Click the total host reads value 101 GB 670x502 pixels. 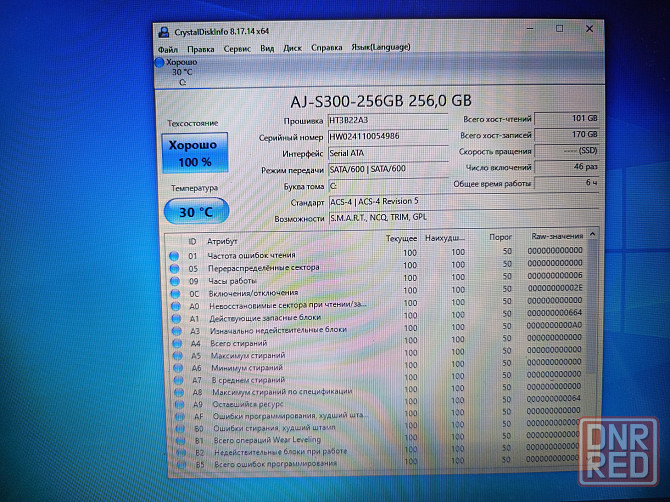[567, 119]
